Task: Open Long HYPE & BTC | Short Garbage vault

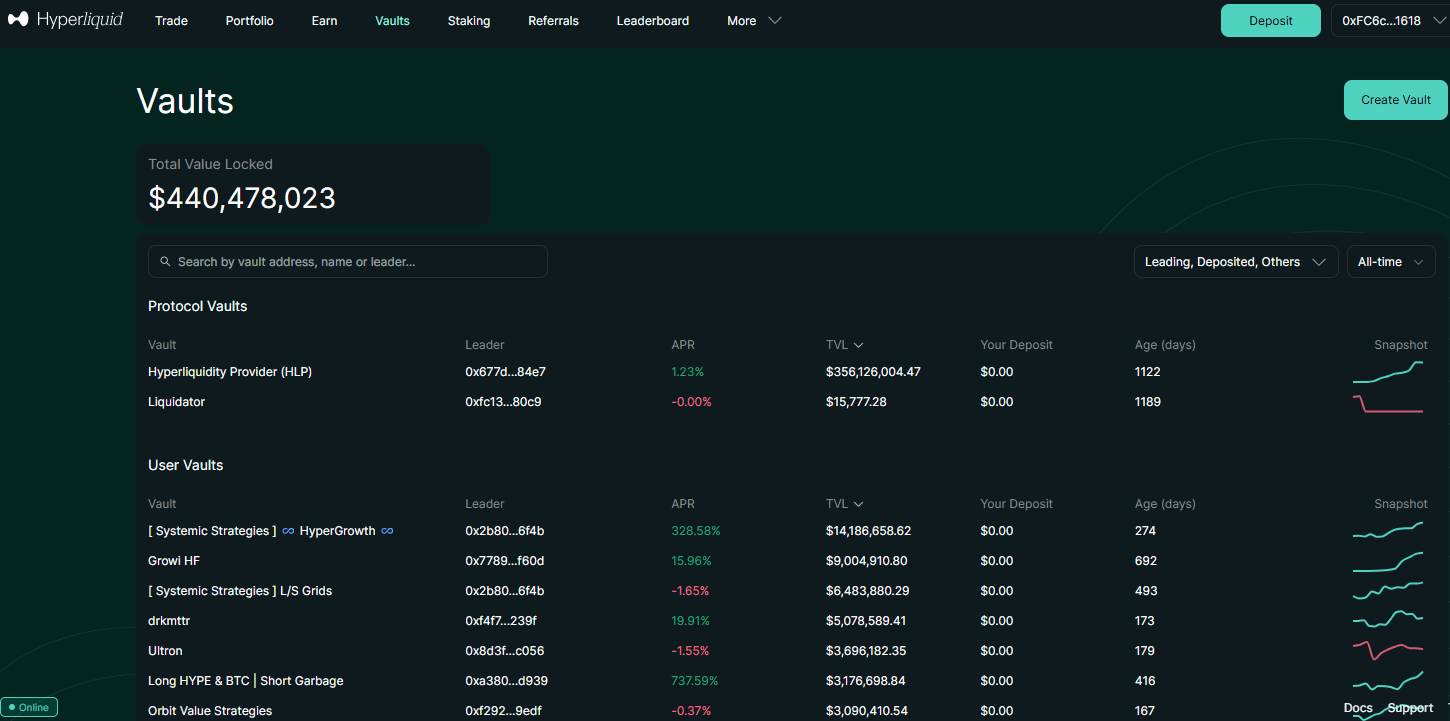Action: [x=246, y=681]
